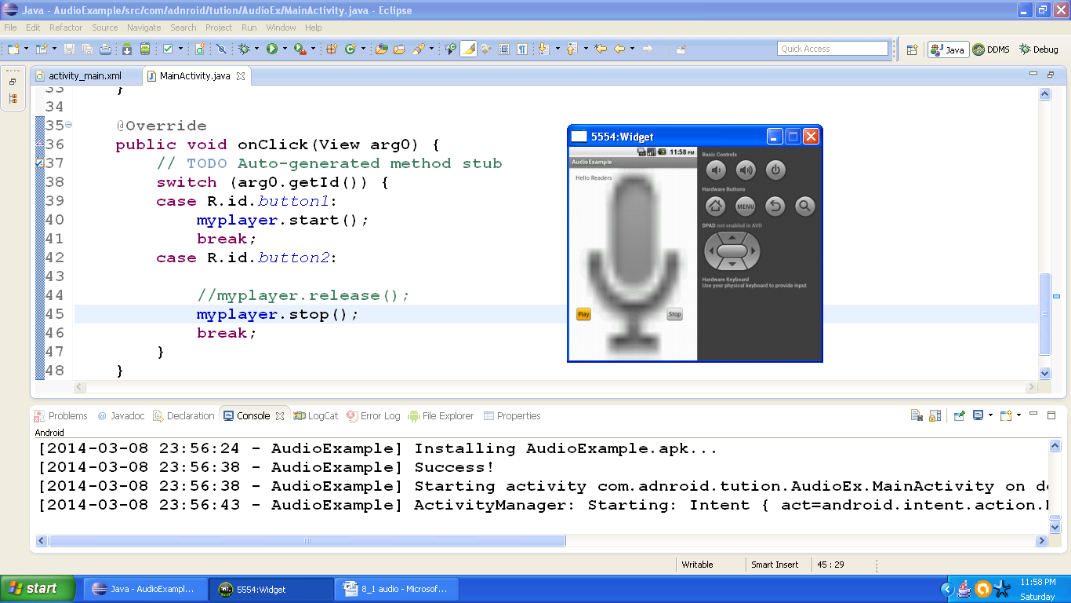Click the Quick Access search field
Image resolution: width=1071 pixels, height=603 pixels.
(833, 47)
